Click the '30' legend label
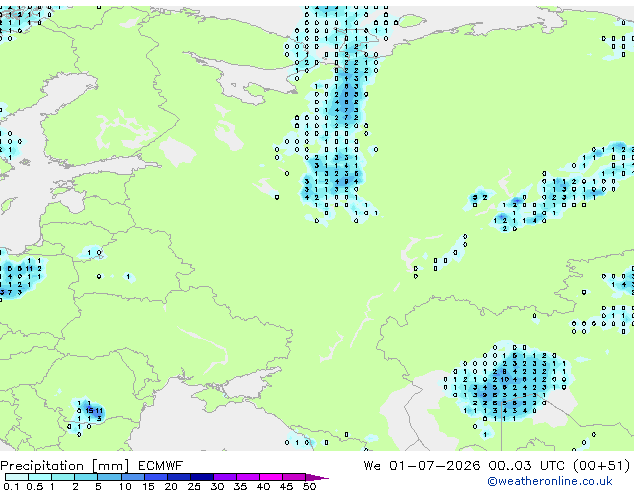Image resolution: width=634 pixels, height=490 pixels. click(x=217, y=486)
